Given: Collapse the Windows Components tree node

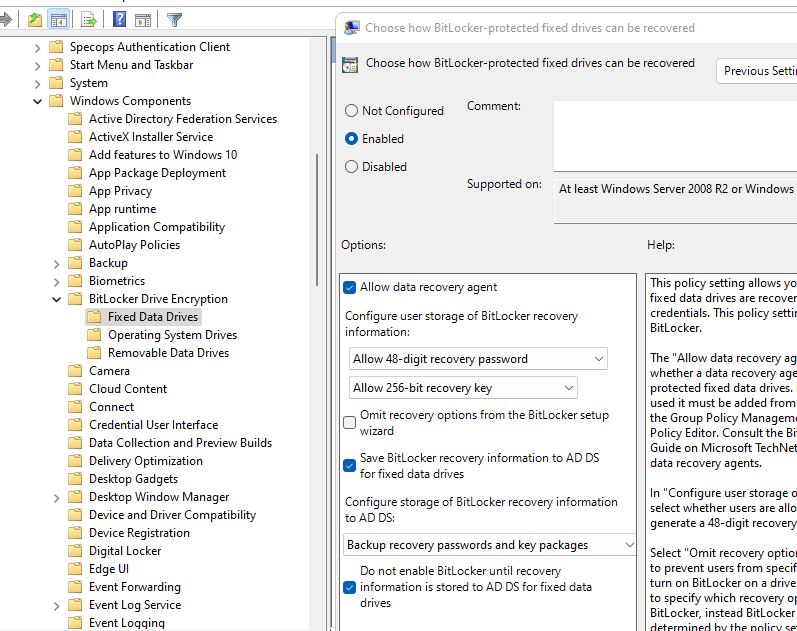Looking at the screenshot, I should [37, 101].
